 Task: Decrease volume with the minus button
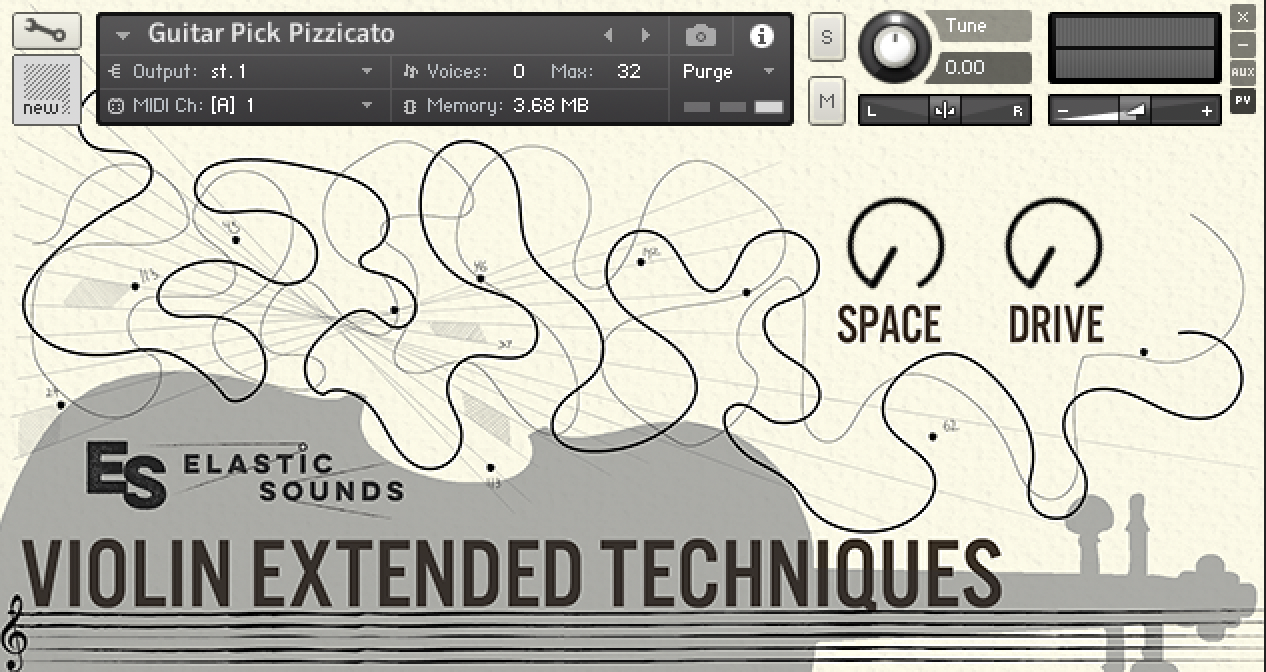click(x=1063, y=111)
